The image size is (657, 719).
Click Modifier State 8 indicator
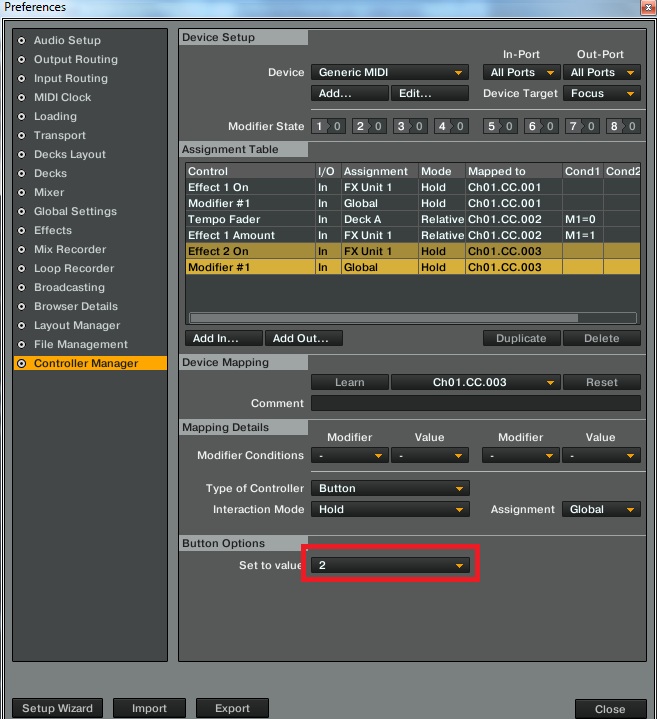(x=623, y=126)
